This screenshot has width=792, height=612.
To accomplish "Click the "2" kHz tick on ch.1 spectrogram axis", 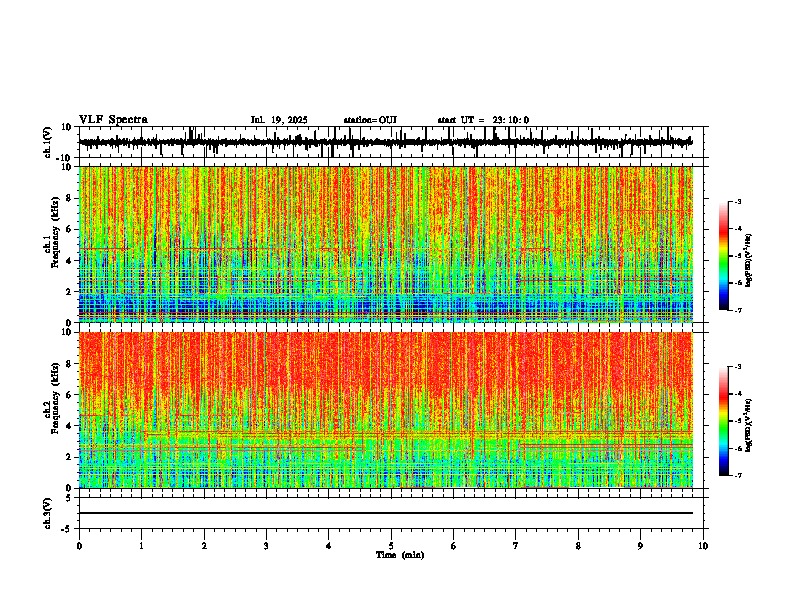I will (70, 291).
